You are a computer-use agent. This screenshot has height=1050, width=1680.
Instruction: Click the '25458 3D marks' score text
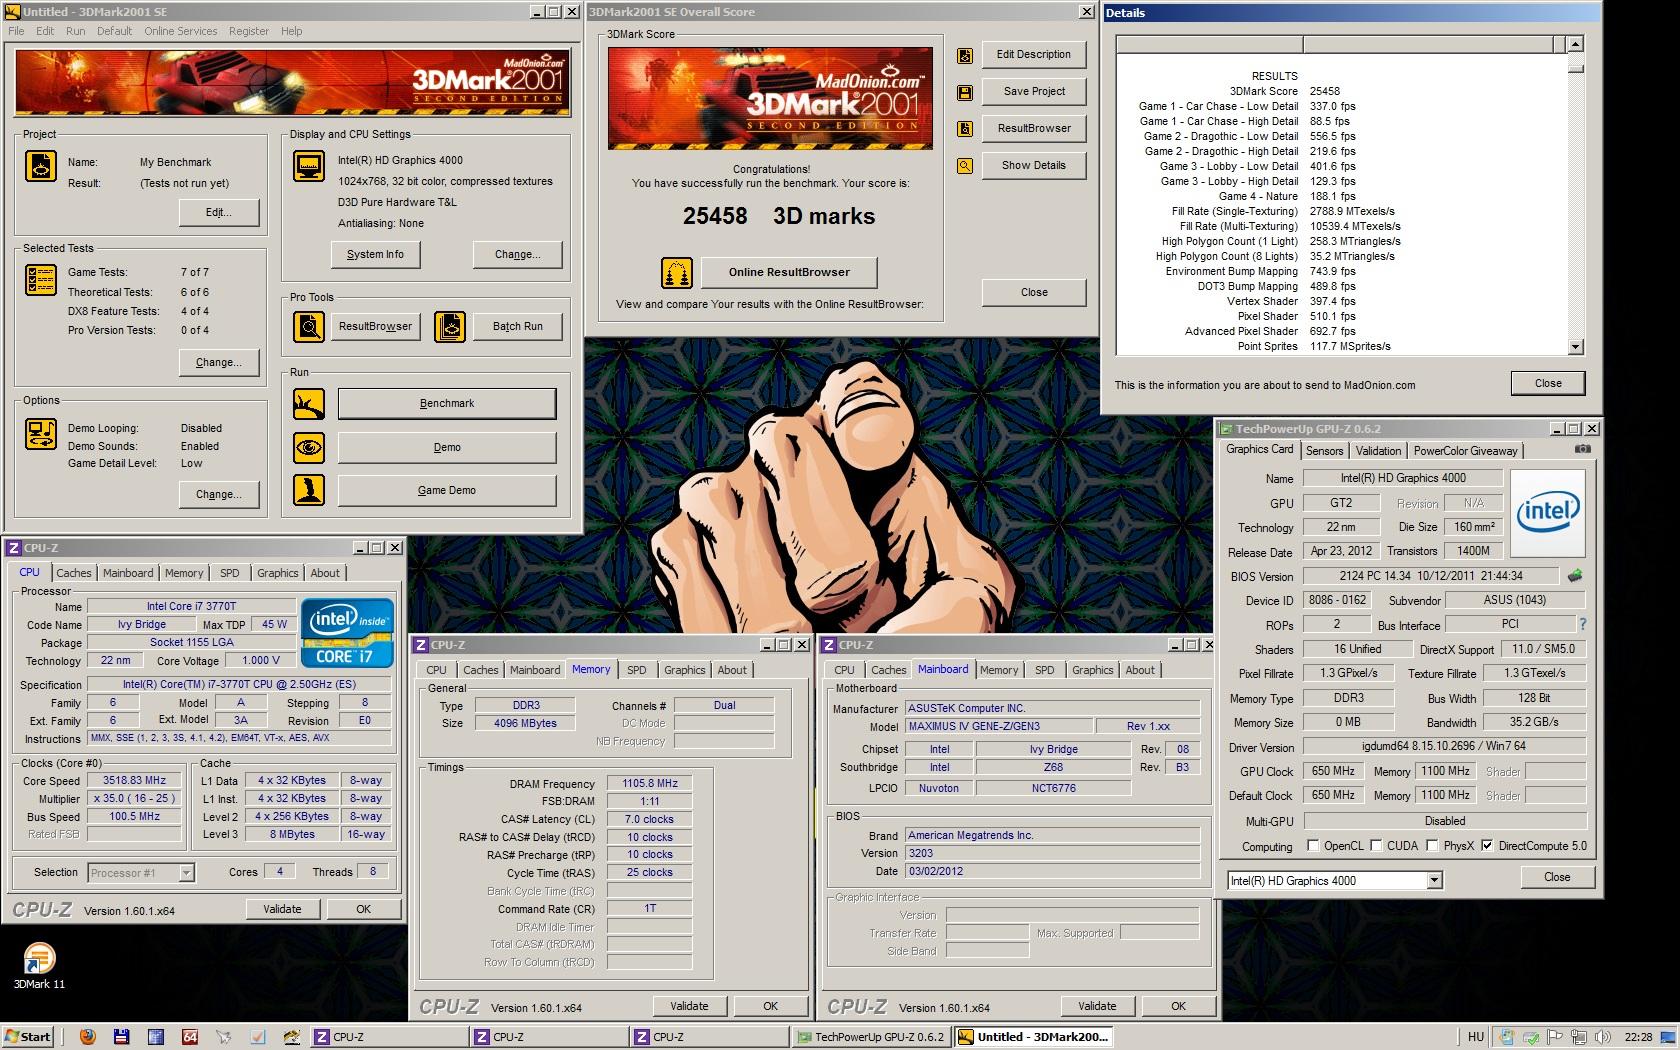(x=779, y=216)
